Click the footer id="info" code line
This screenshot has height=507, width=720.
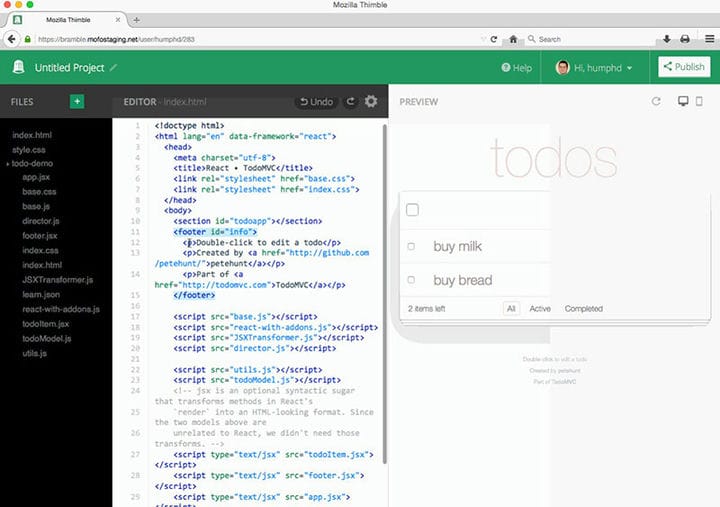(215, 232)
